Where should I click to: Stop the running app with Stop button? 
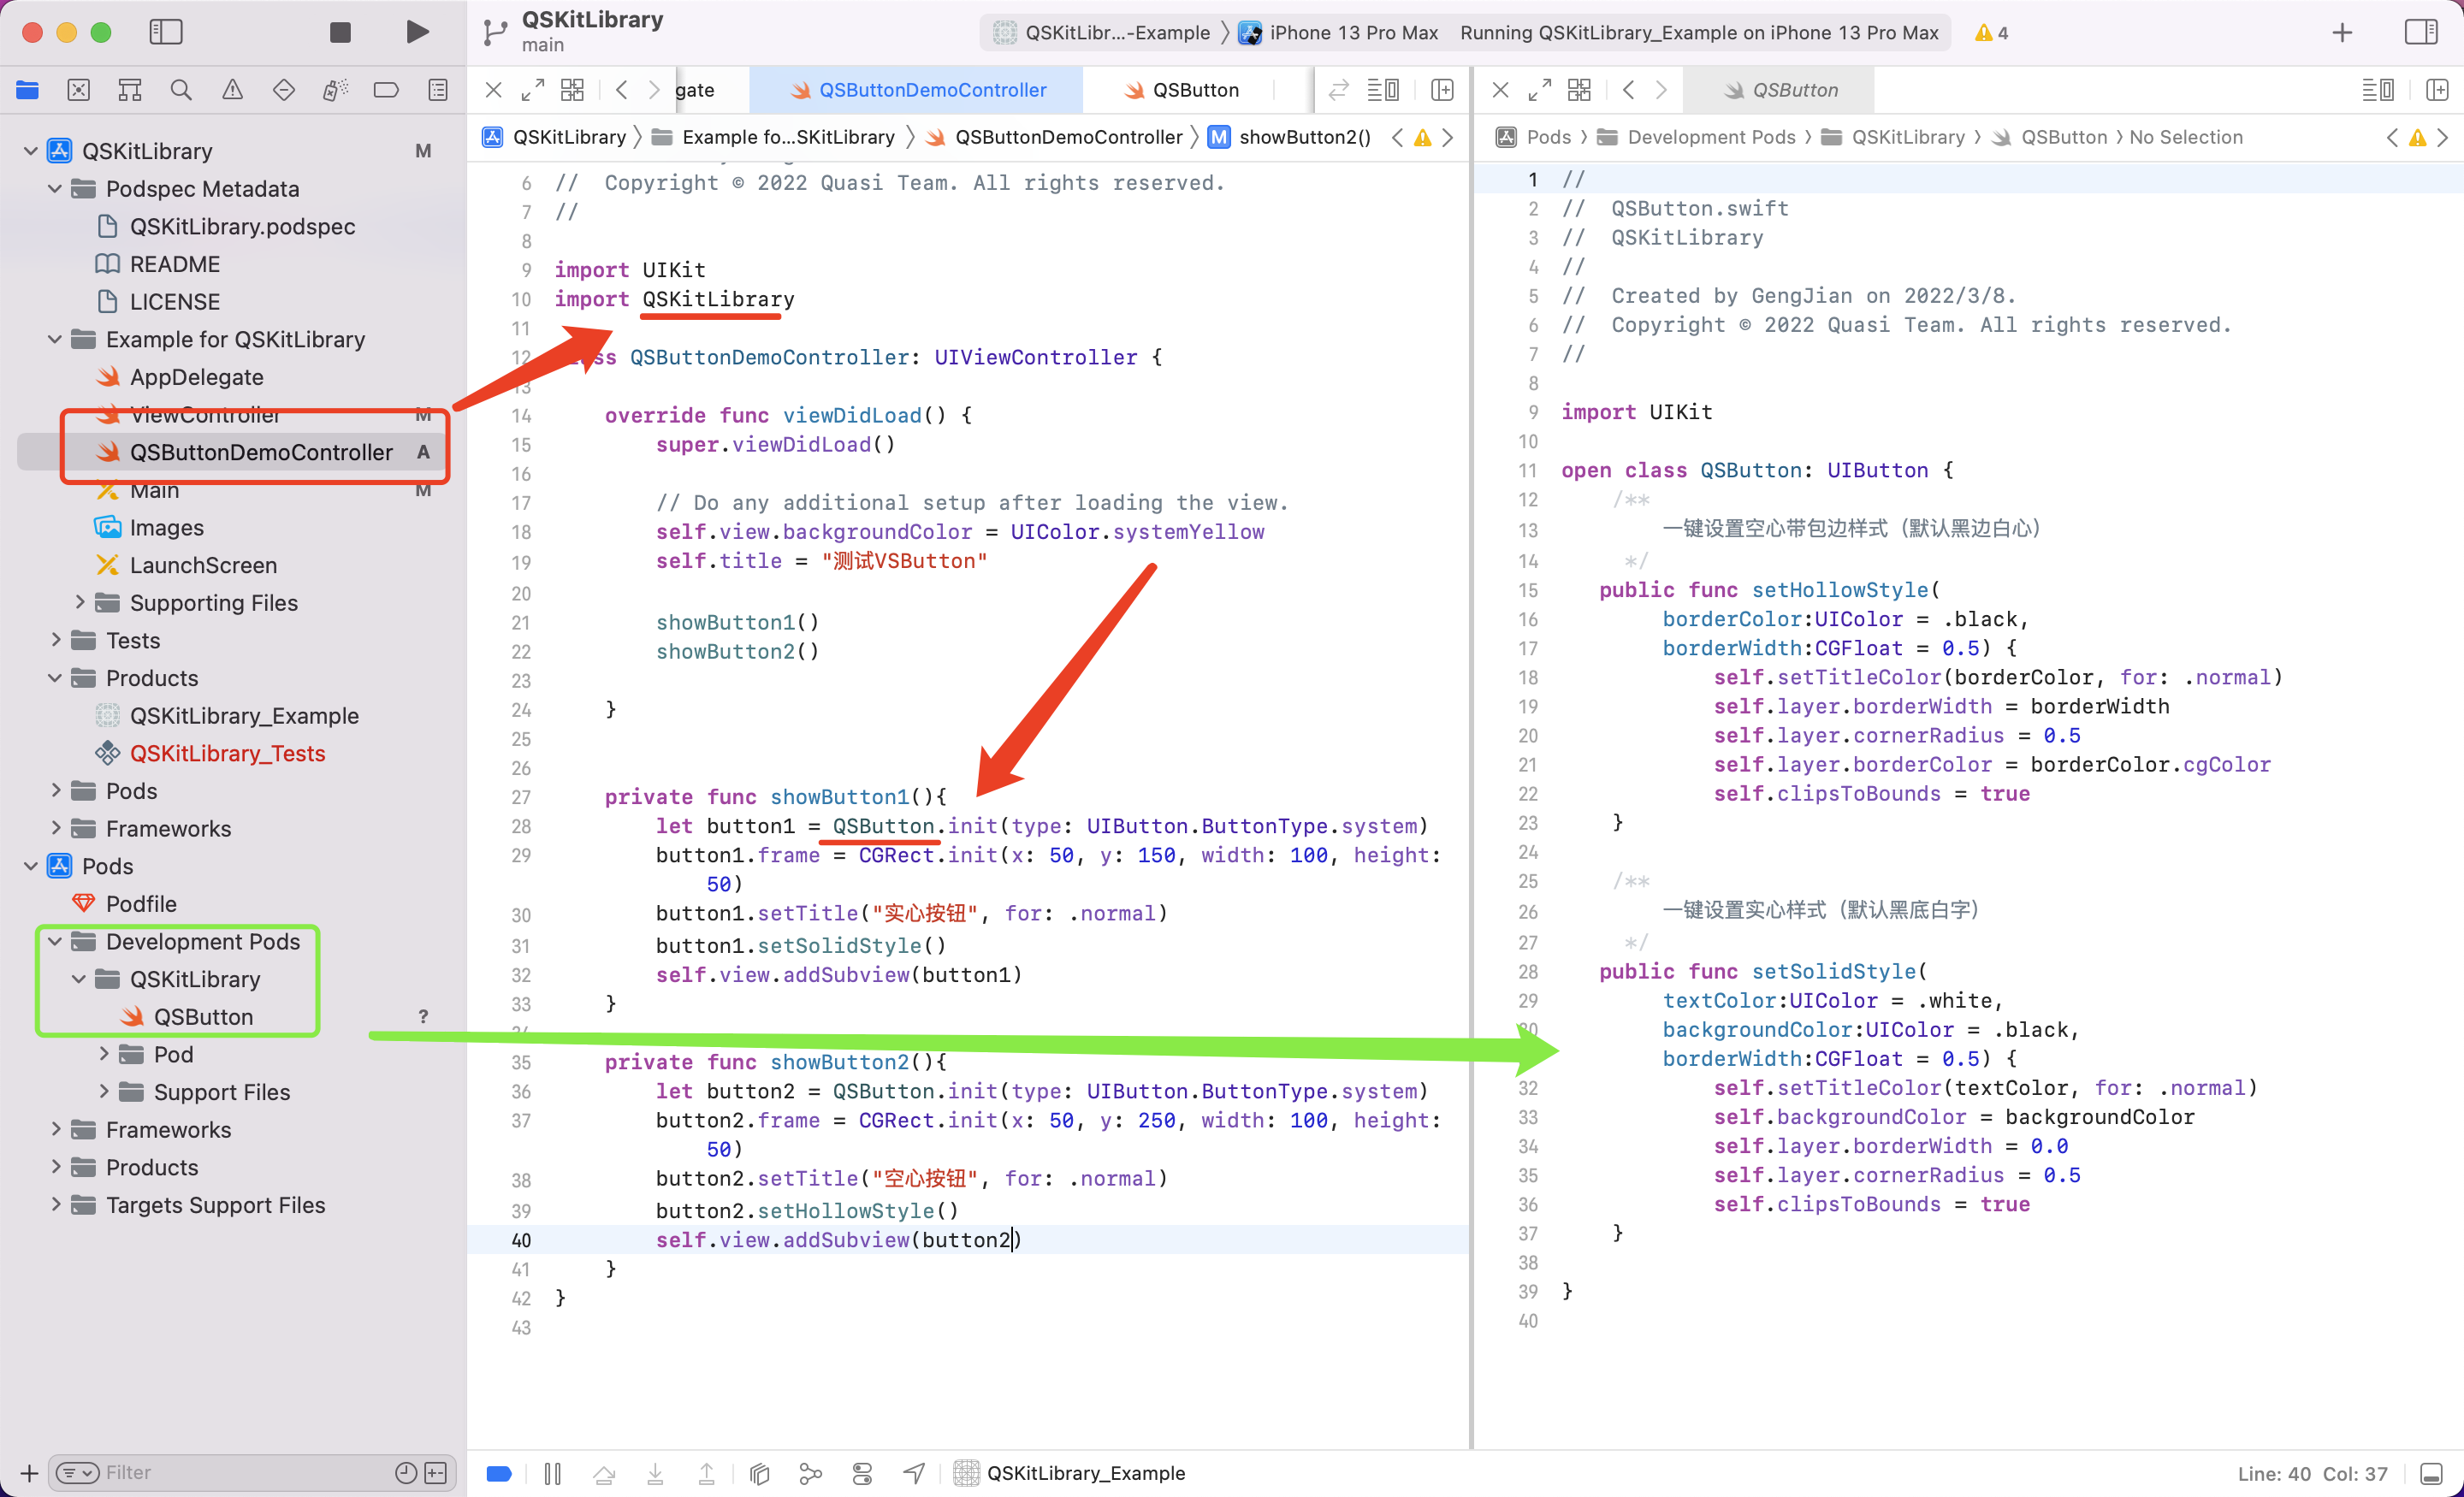click(x=340, y=32)
